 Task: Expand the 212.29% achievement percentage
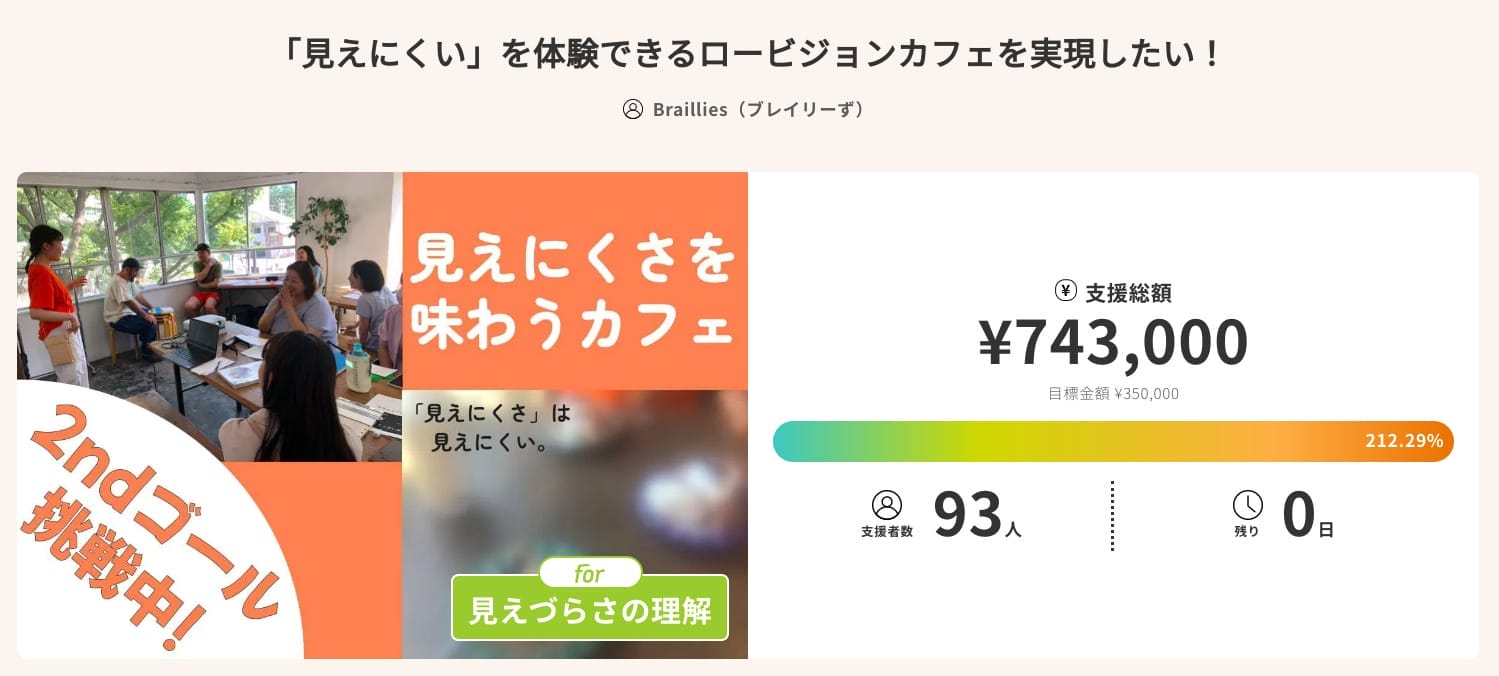[1403, 441]
